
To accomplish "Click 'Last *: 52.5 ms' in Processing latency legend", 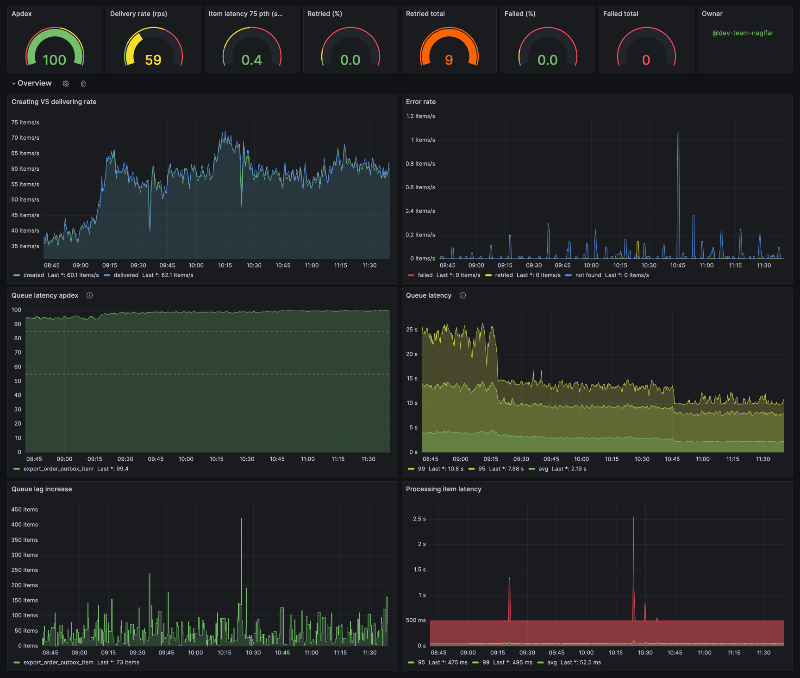I will coord(581,662).
